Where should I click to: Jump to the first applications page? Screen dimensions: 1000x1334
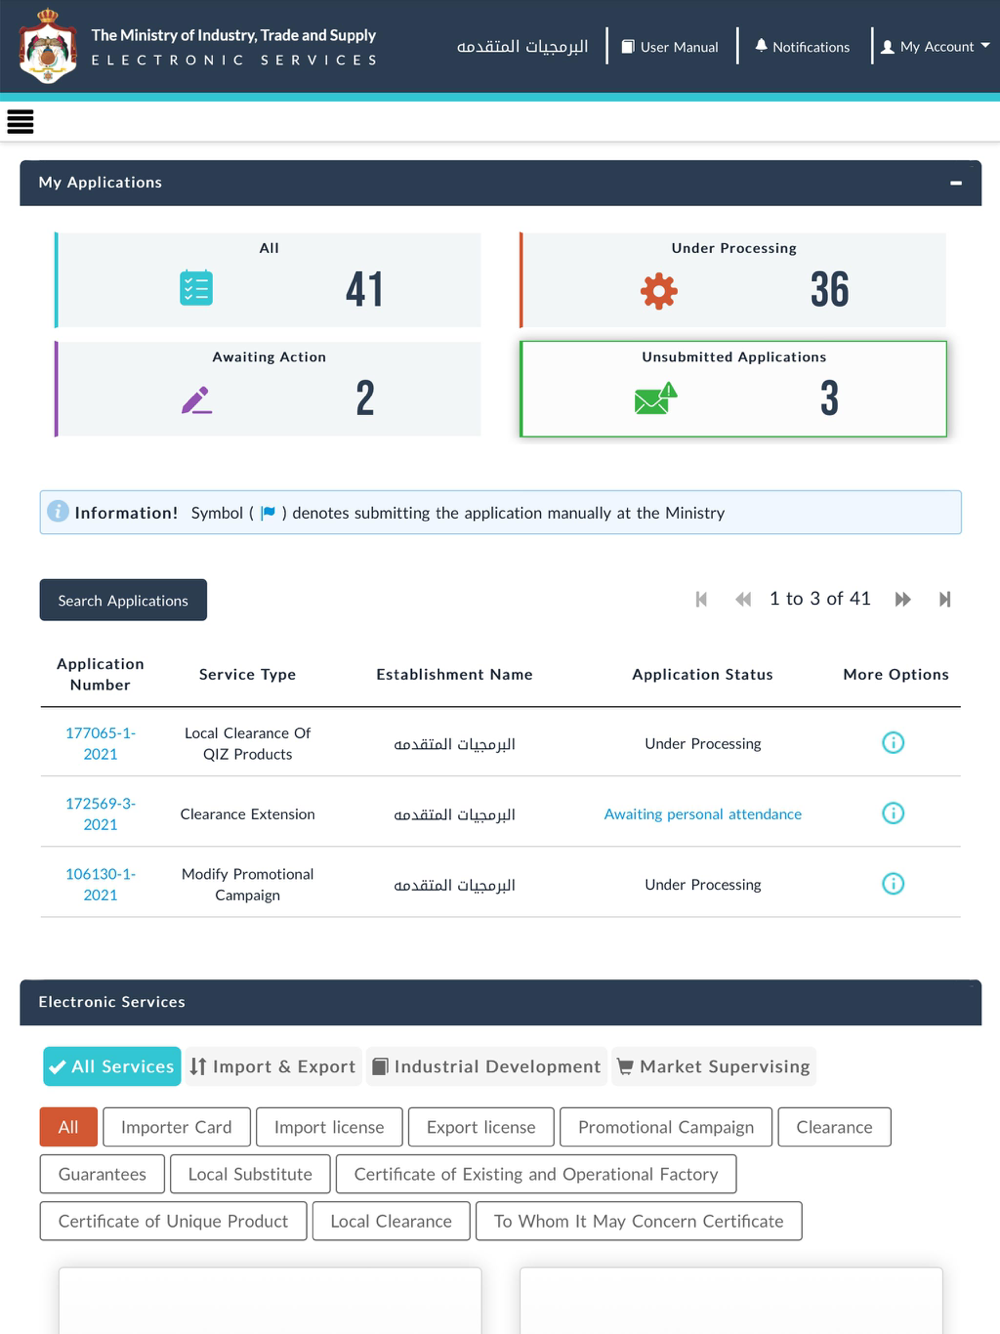[701, 599]
